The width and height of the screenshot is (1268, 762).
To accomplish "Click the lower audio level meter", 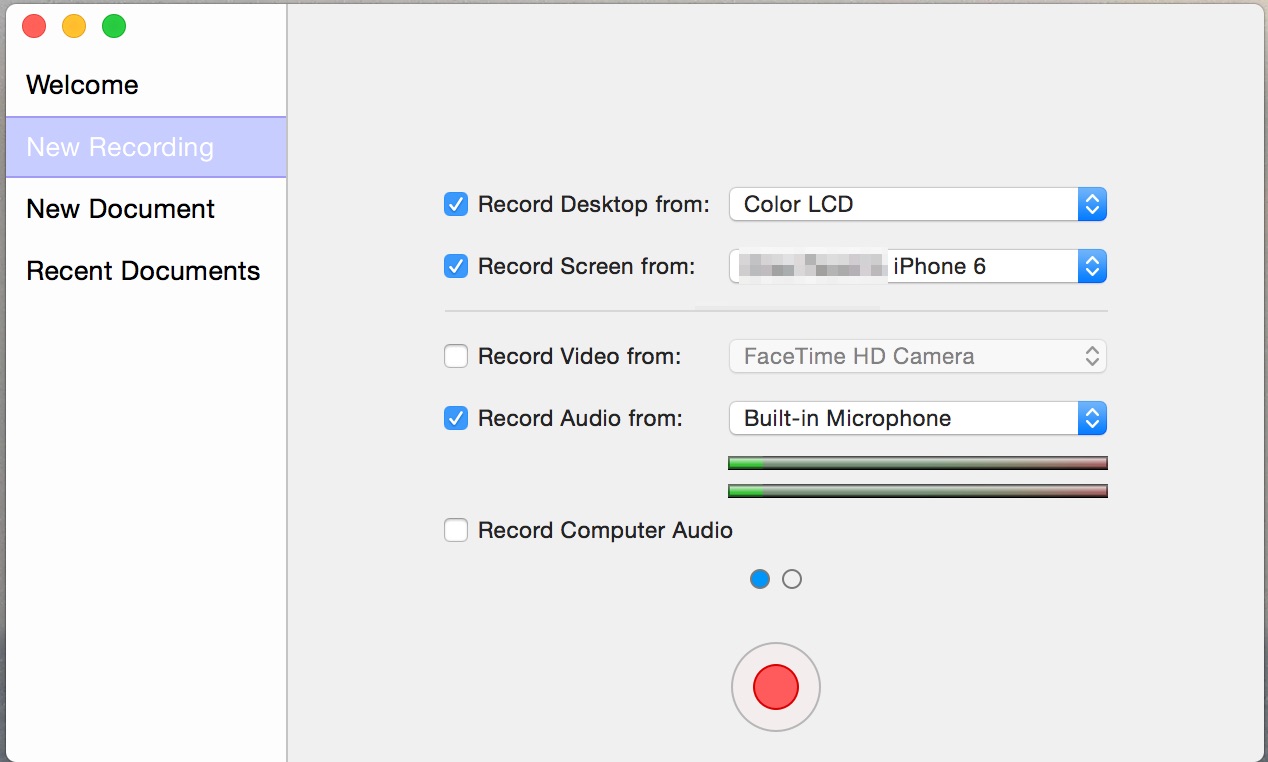I will (917, 491).
